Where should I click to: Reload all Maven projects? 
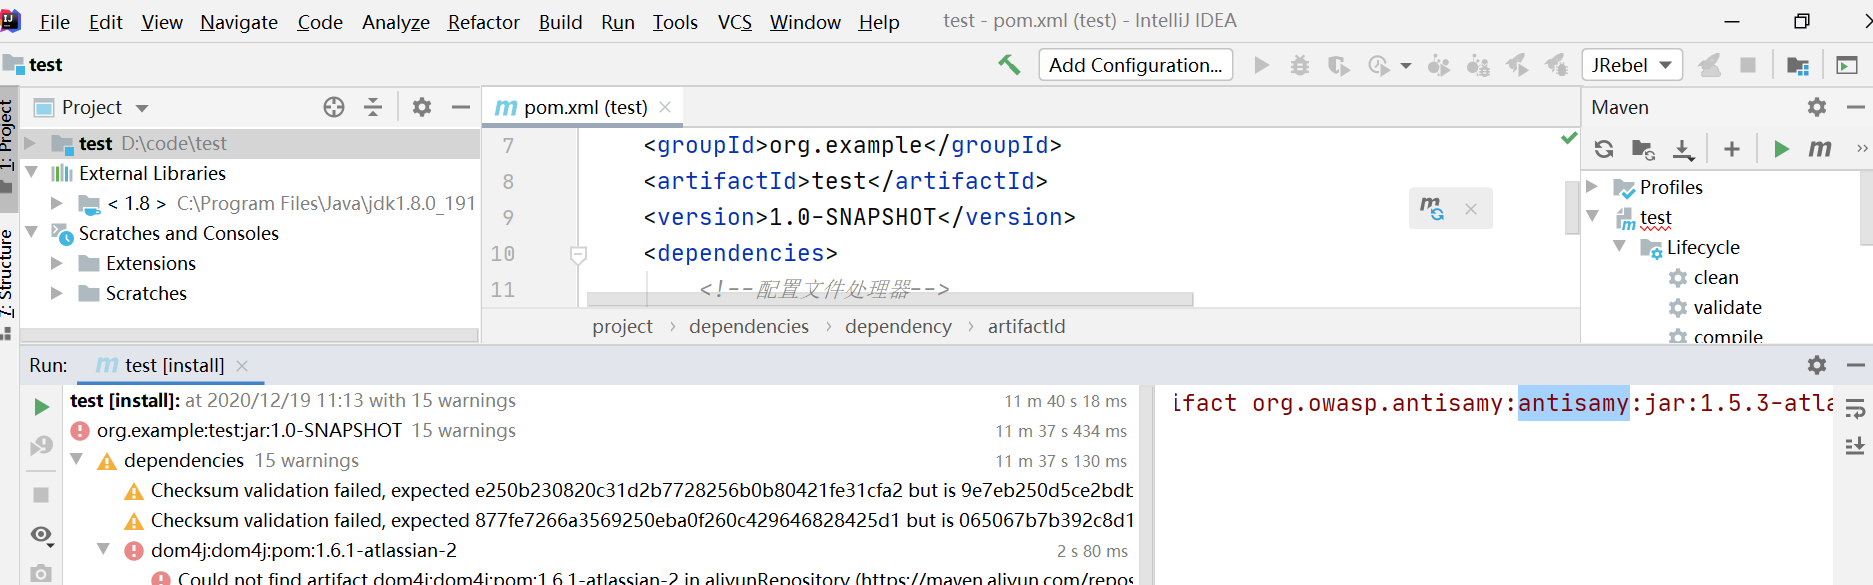[1604, 149]
